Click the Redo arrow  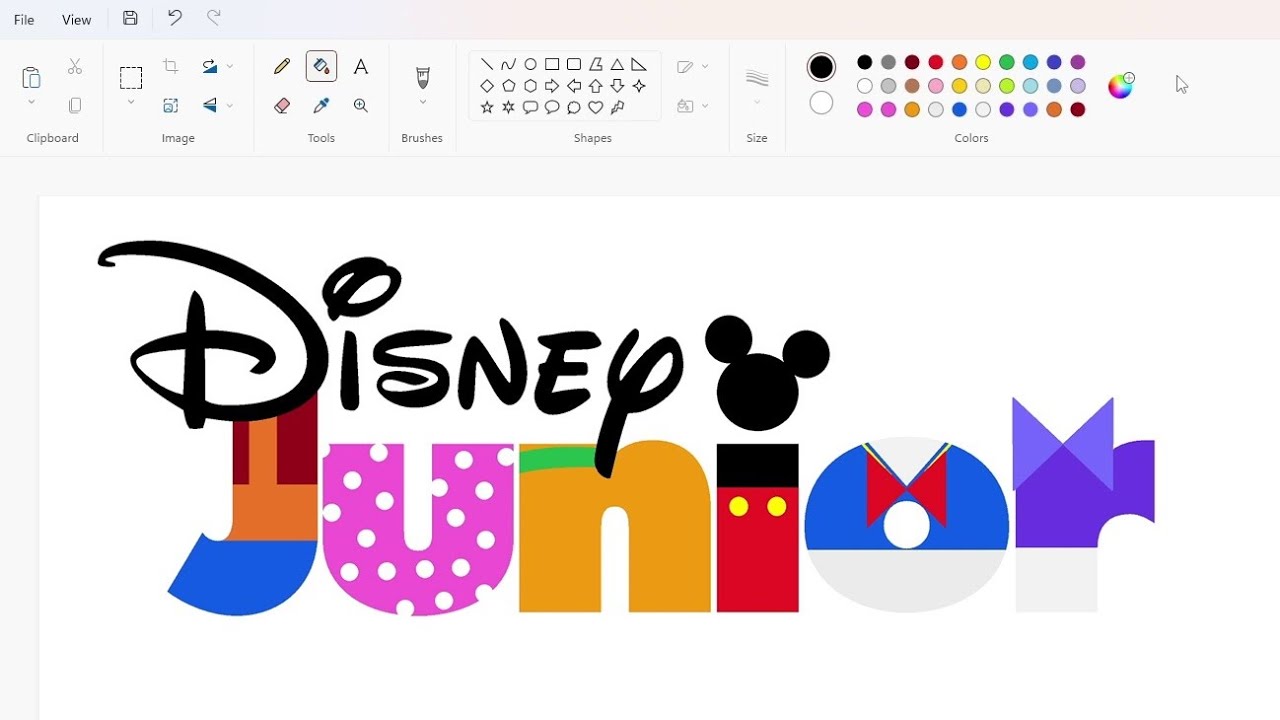point(213,18)
